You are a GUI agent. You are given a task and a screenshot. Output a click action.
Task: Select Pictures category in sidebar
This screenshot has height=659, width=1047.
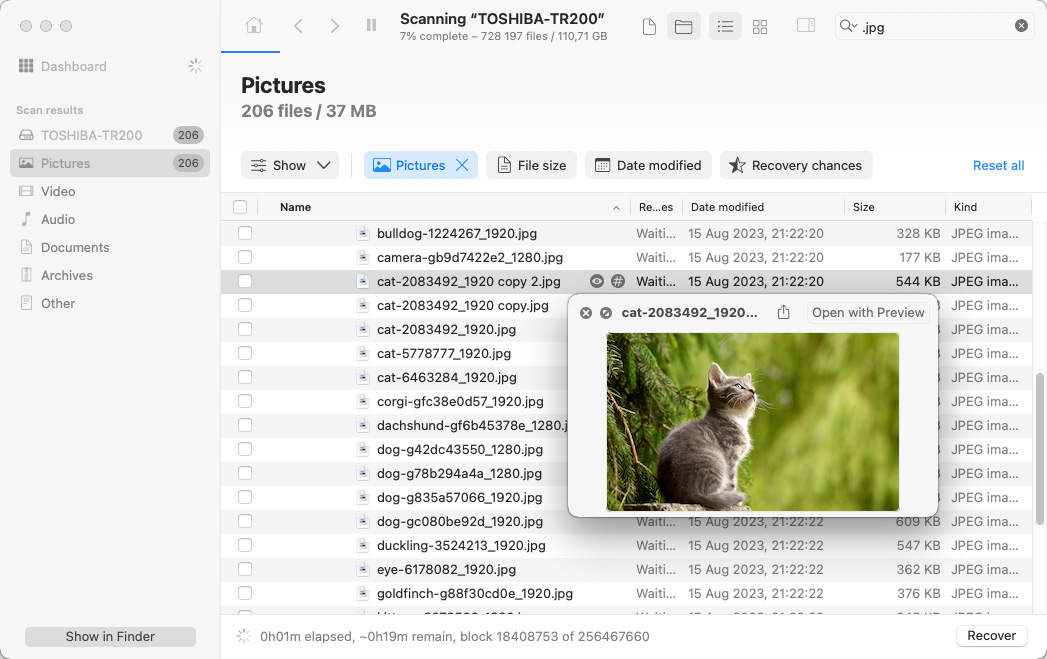click(x=110, y=163)
